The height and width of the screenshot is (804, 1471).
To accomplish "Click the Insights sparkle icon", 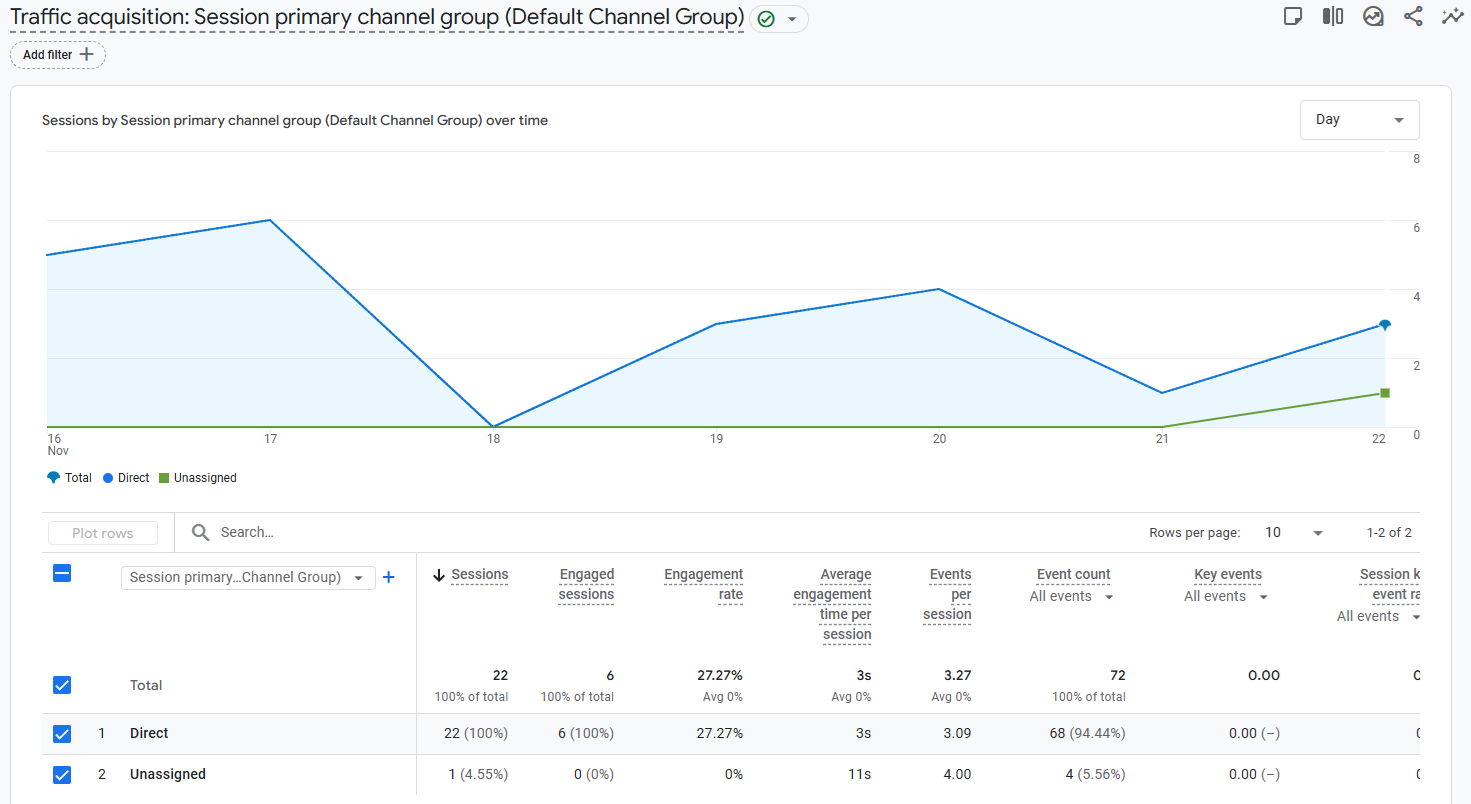I will 1453,16.
